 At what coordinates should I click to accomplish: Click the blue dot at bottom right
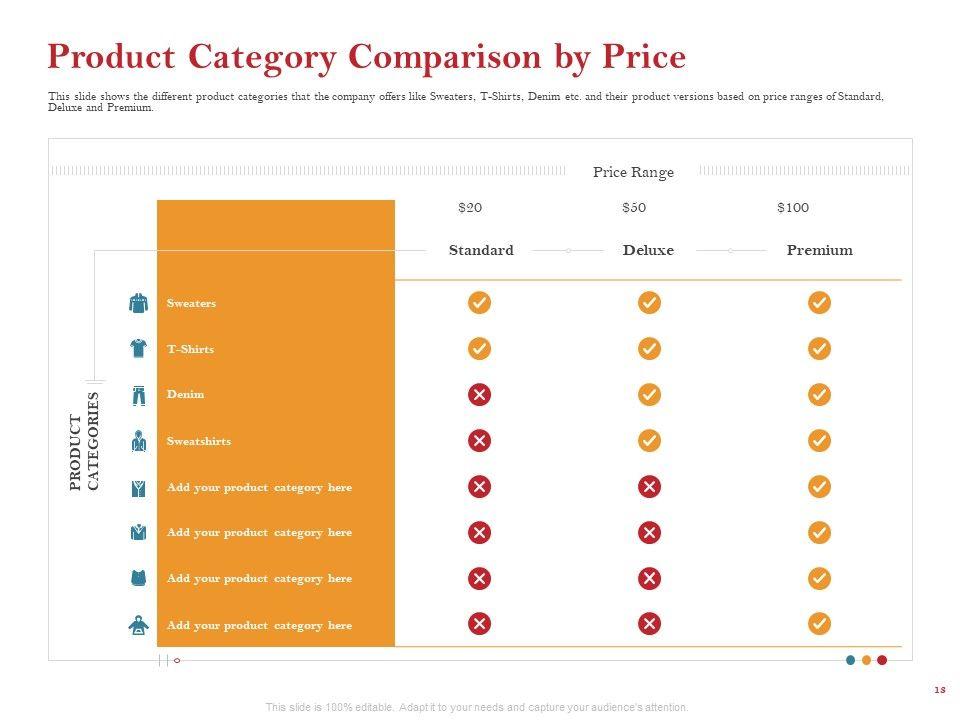tap(851, 660)
